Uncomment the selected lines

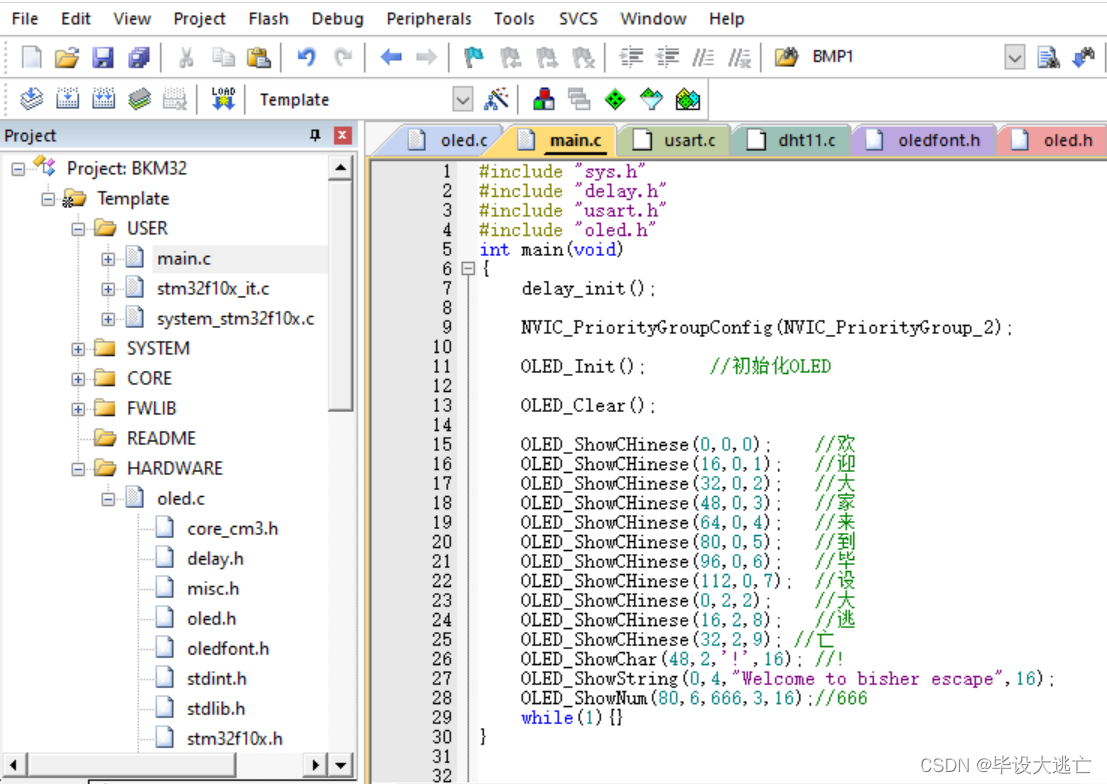coord(739,57)
